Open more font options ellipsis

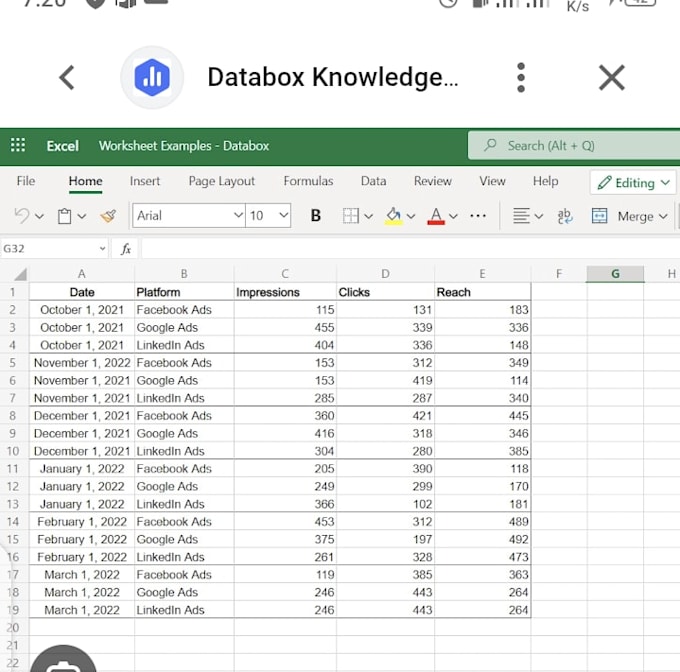point(478,215)
